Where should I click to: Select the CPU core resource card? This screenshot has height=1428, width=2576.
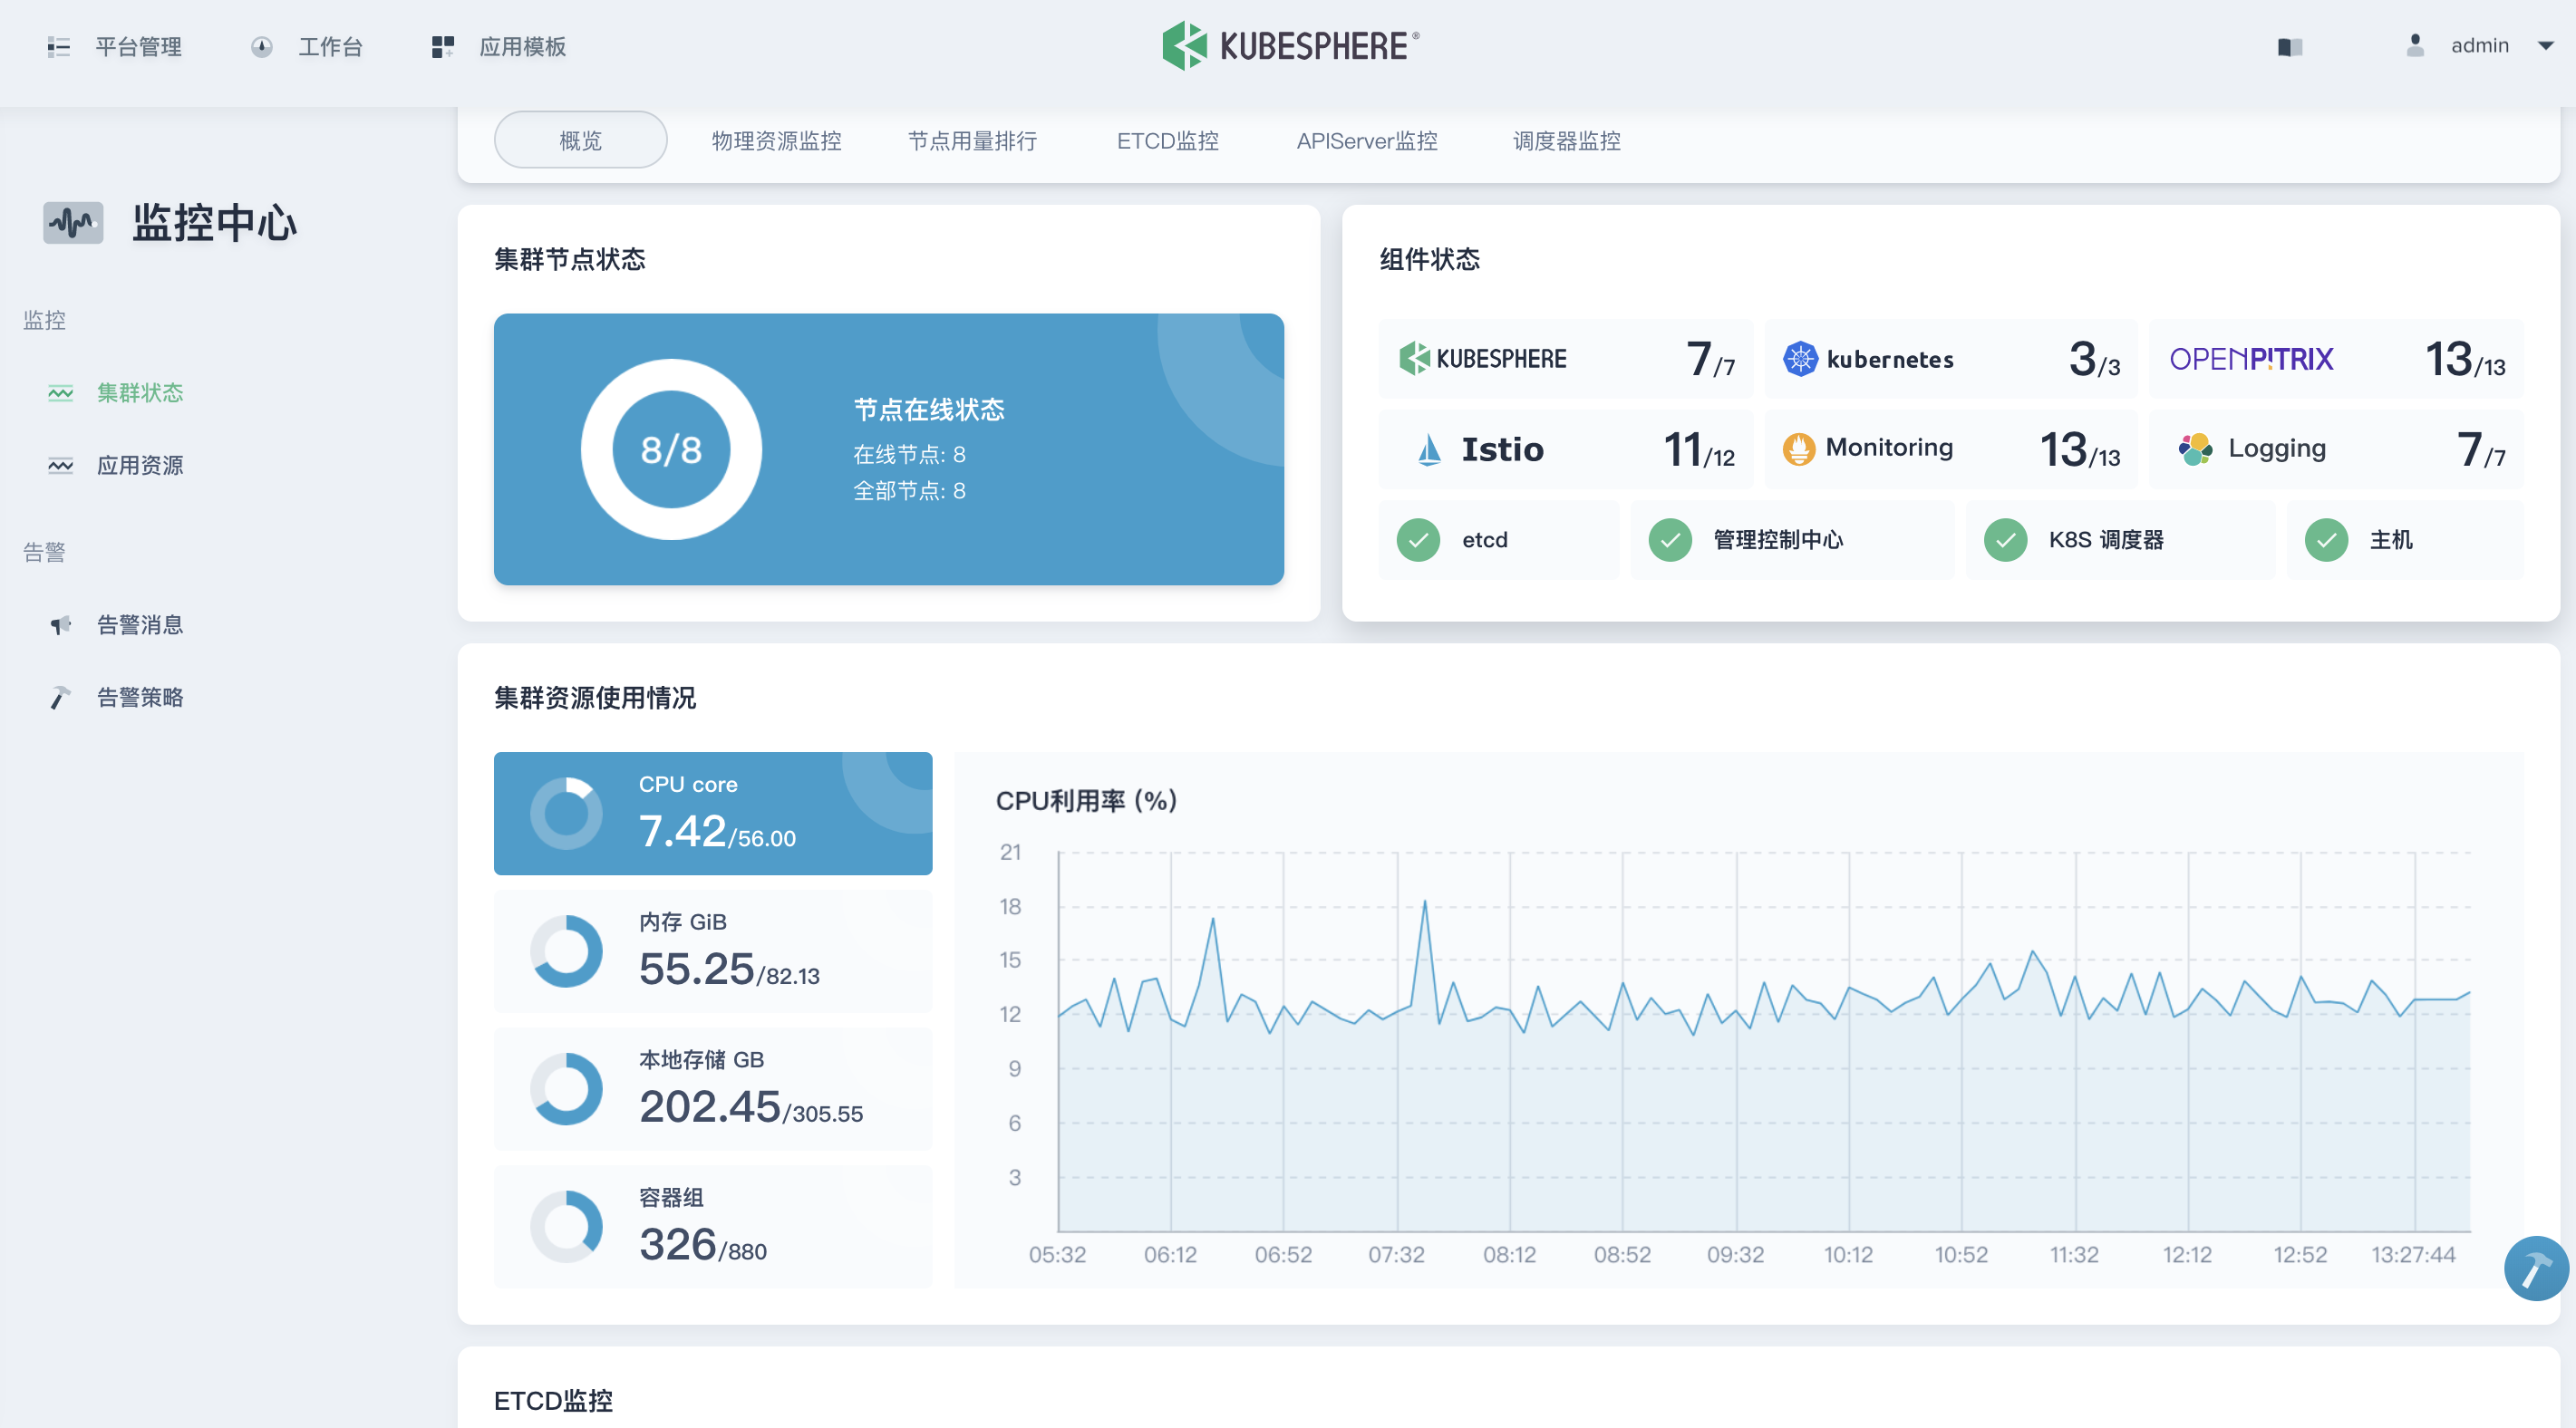point(712,813)
